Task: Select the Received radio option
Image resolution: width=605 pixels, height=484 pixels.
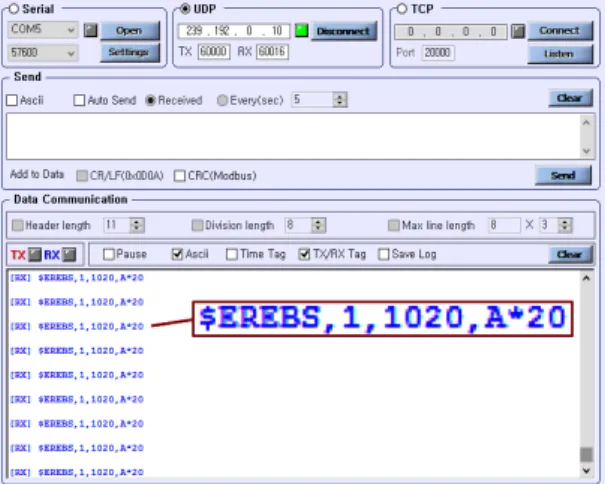Action: point(150,100)
